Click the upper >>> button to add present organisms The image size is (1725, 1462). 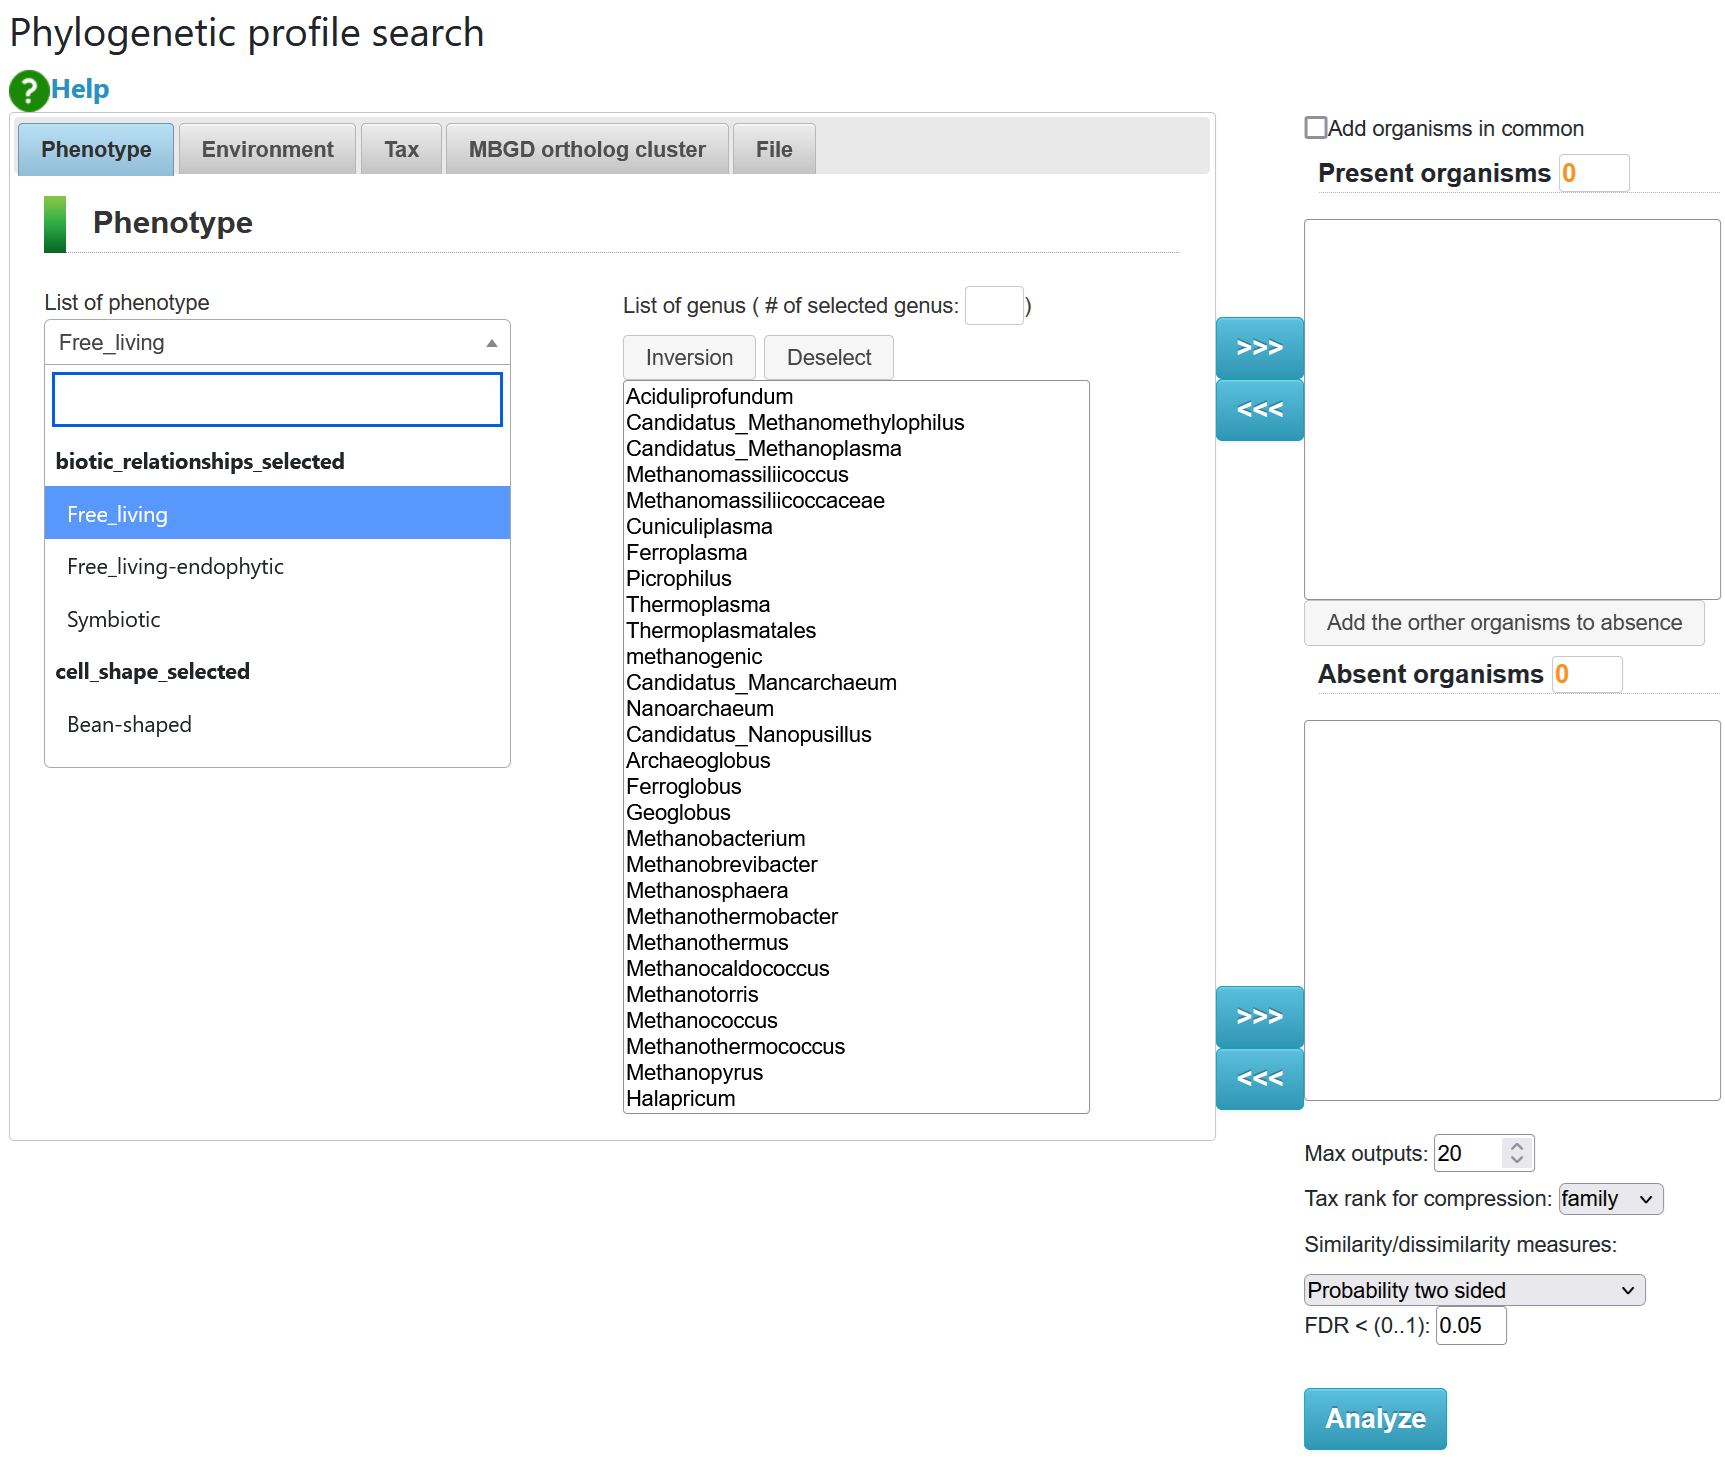coord(1259,348)
